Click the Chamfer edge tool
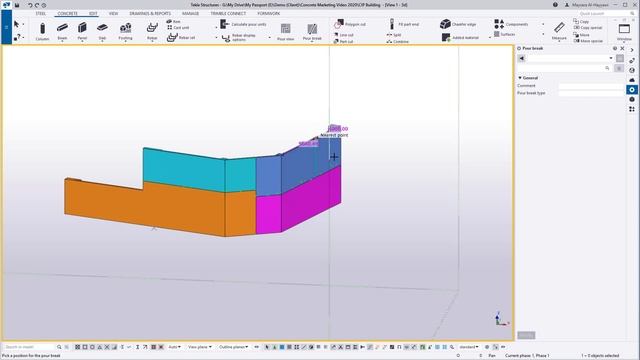Viewport: 640px width, 360px height. [458, 24]
